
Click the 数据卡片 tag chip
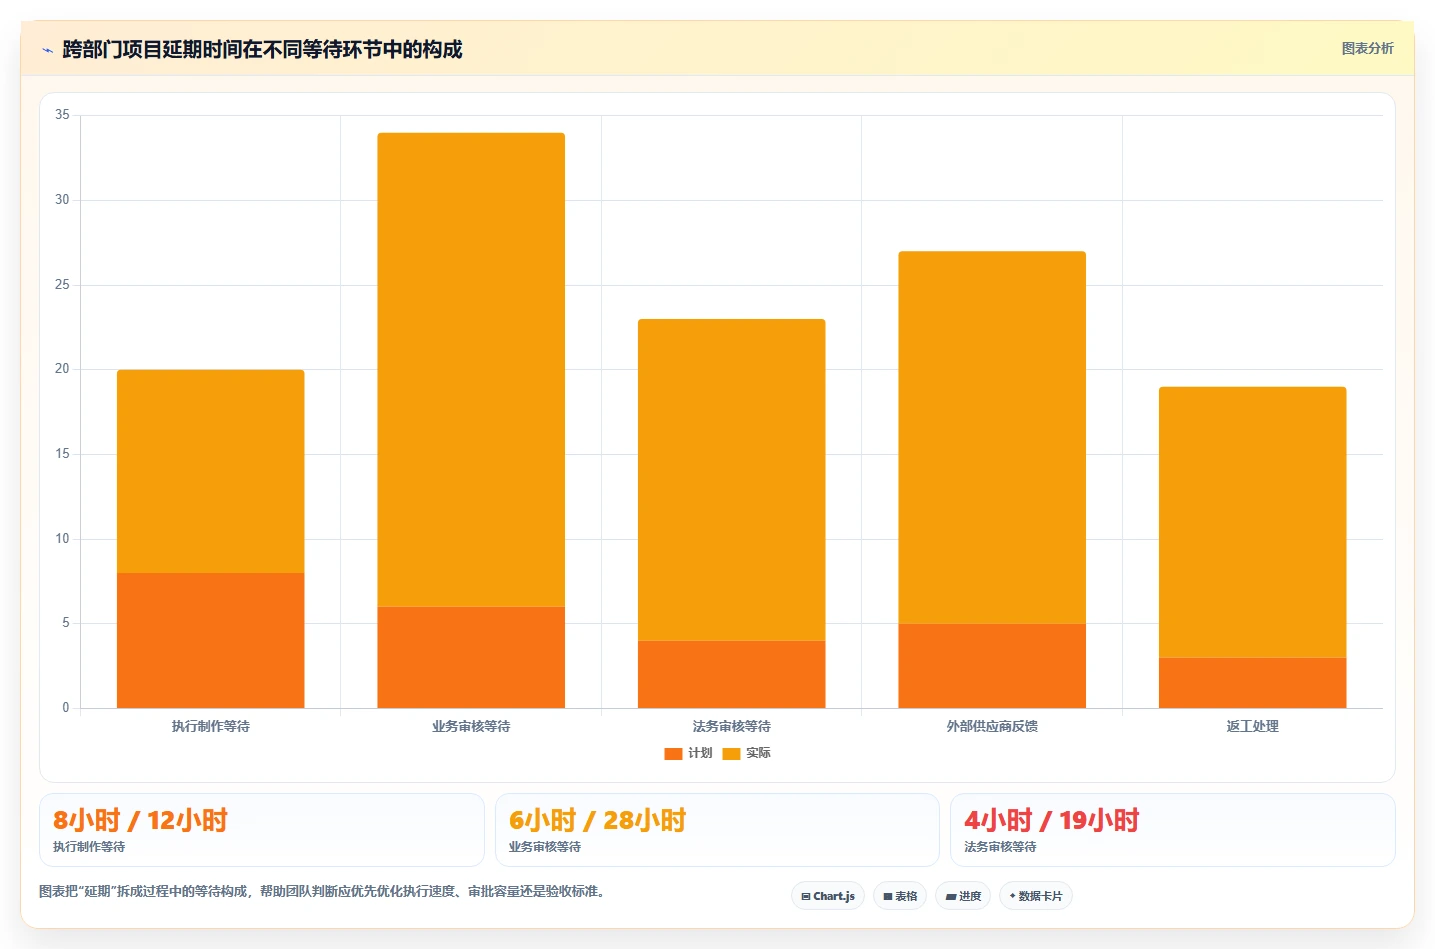pyautogui.click(x=1036, y=896)
